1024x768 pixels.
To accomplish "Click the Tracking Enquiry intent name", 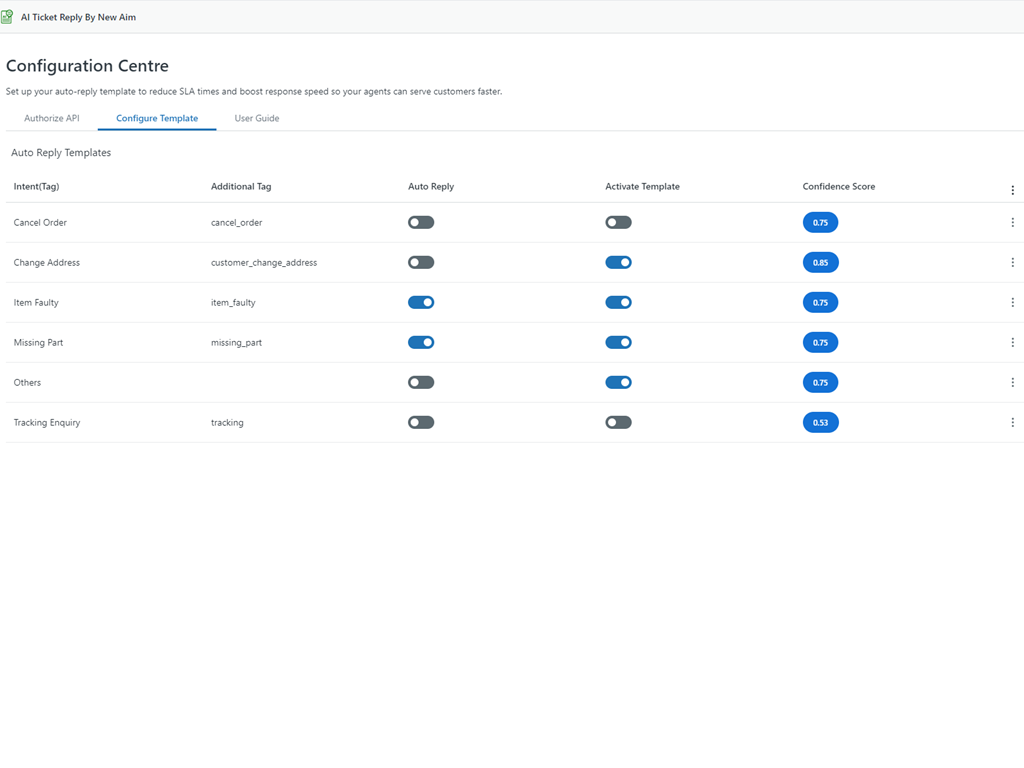I will [x=47, y=423].
